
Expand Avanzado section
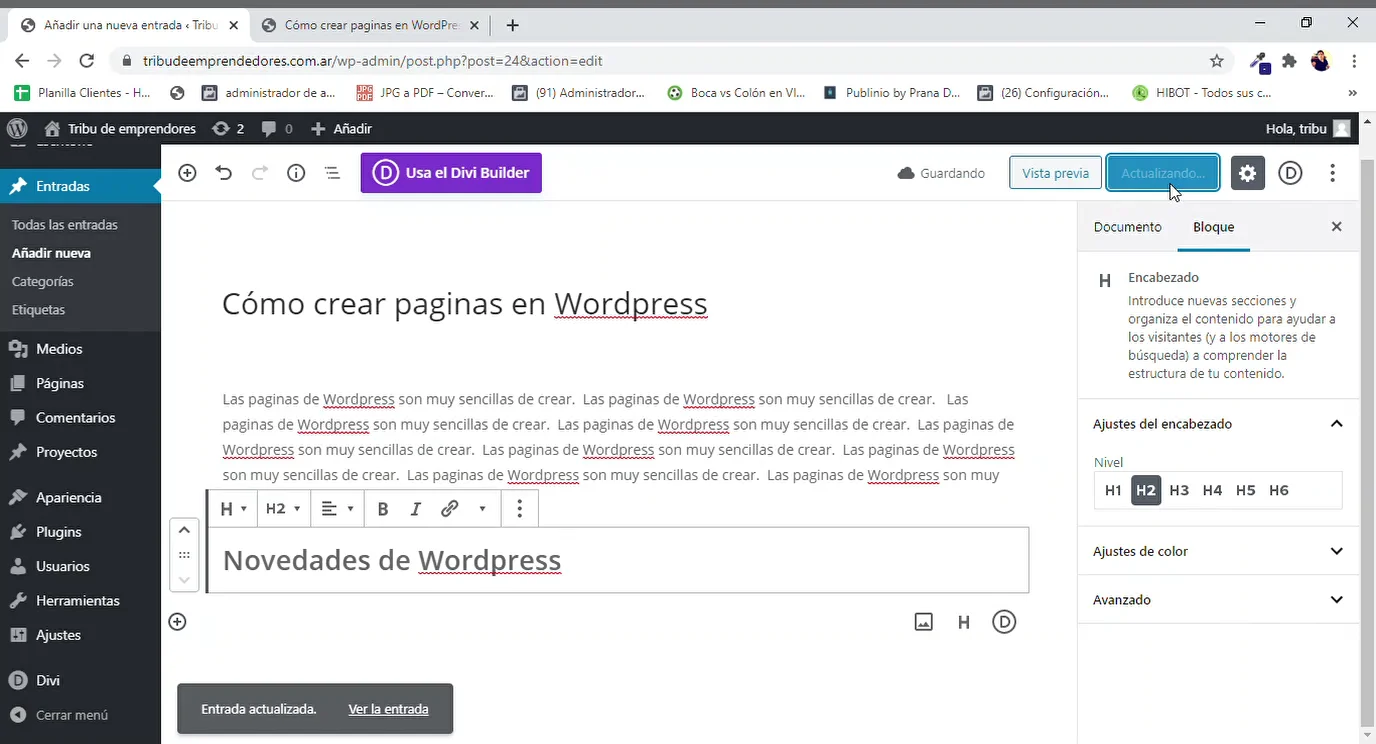(x=1218, y=600)
